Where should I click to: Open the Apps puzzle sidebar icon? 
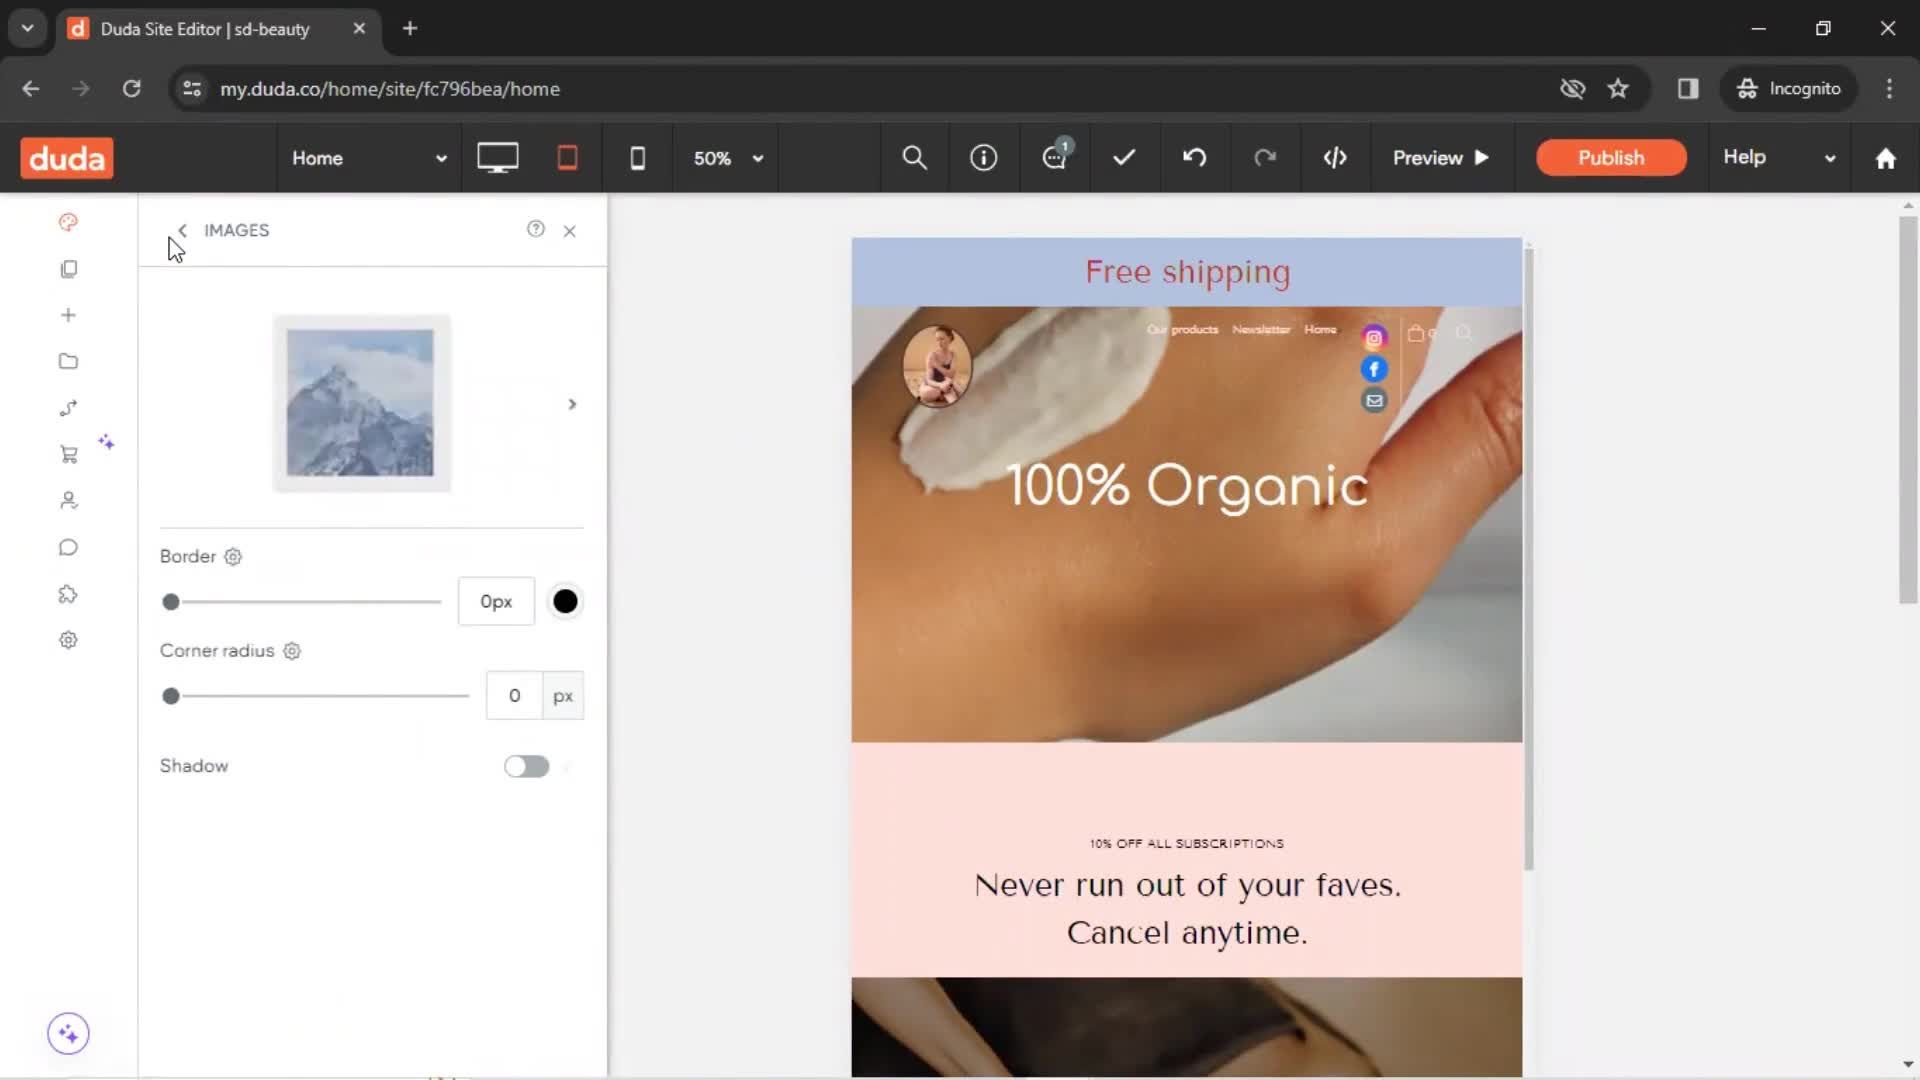coord(68,594)
